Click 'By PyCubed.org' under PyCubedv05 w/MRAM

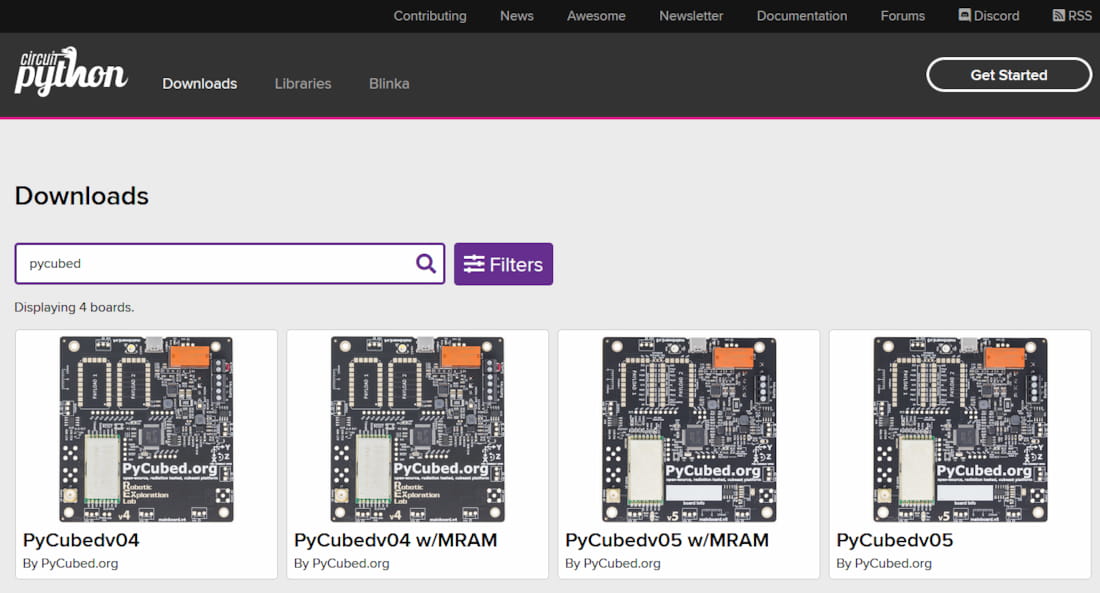[x=612, y=564]
